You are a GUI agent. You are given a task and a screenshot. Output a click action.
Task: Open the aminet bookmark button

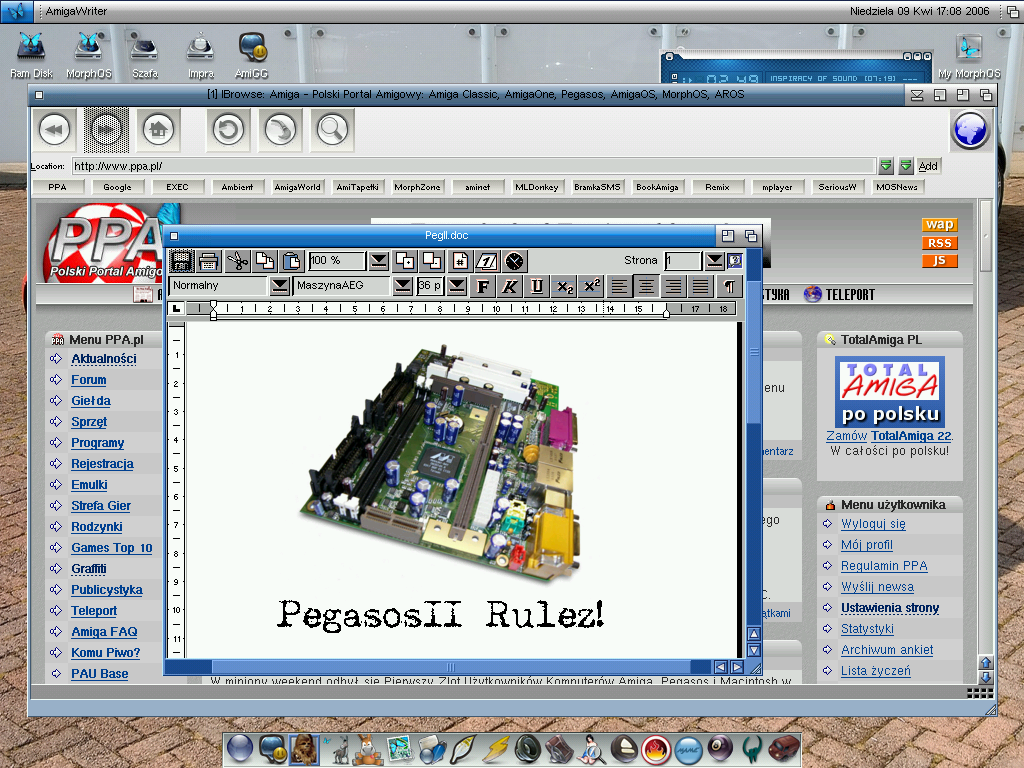pyautogui.click(x=477, y=187)
